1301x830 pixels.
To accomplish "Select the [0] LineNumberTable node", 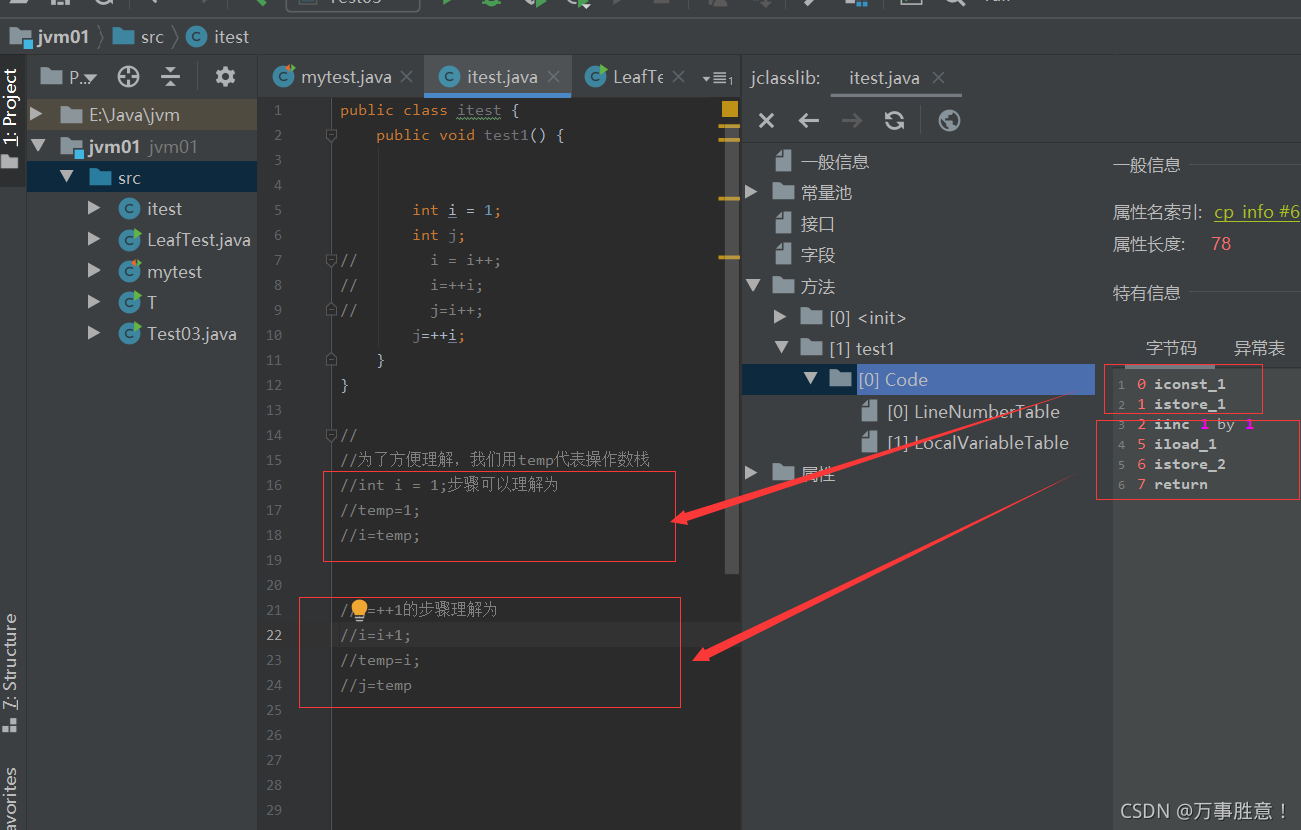I will click(x=959, y=411).
